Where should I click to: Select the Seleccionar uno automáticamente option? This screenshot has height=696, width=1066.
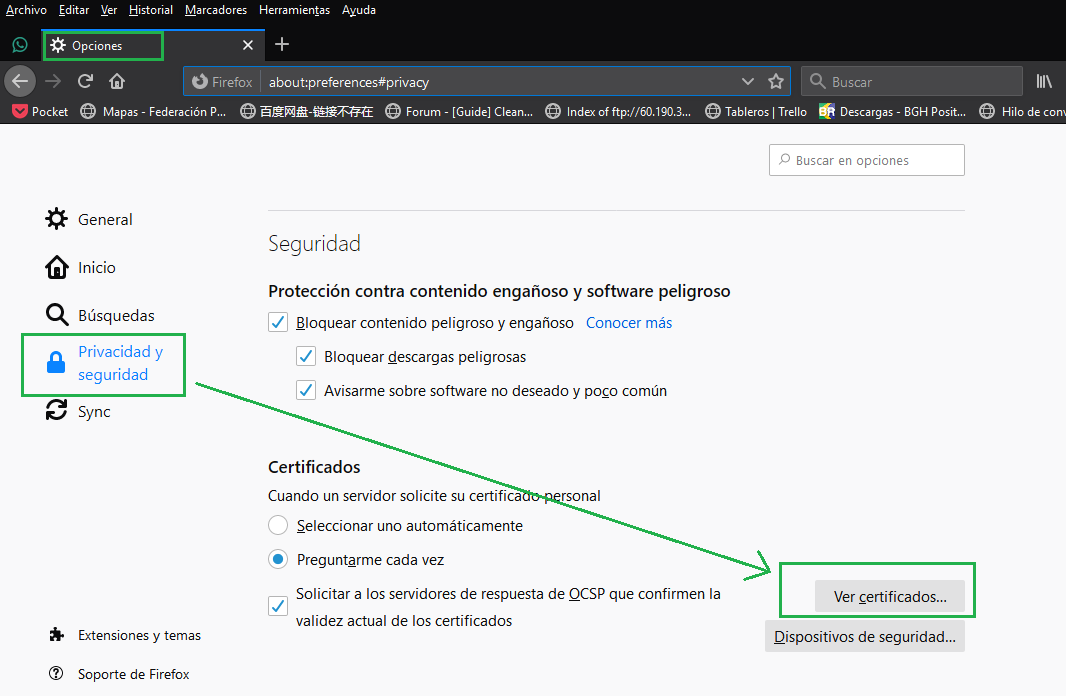(x=278, y=526)
